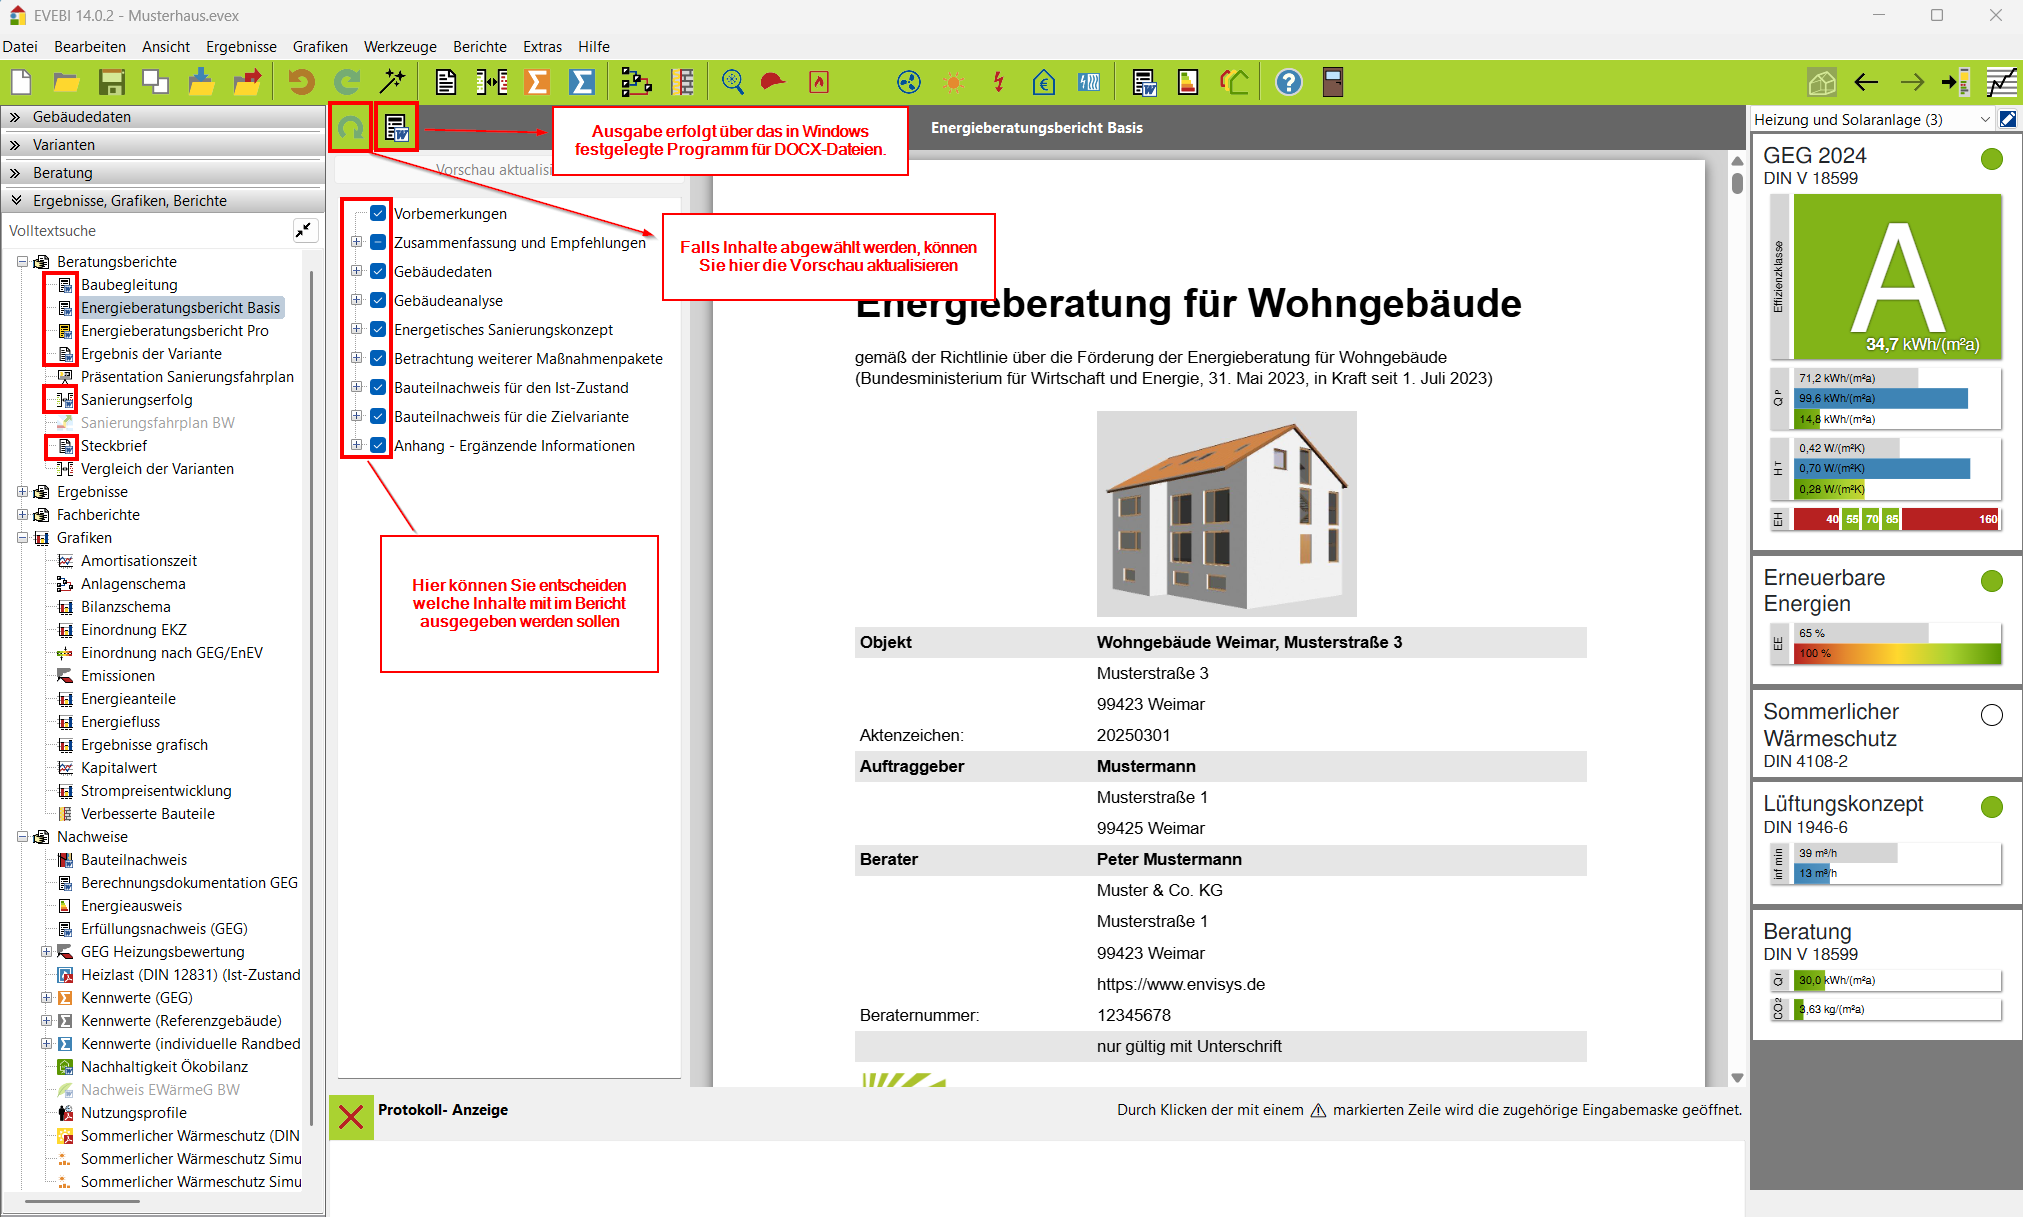
Task: Click the blue question mark help icon
Action: [1289, 82]
